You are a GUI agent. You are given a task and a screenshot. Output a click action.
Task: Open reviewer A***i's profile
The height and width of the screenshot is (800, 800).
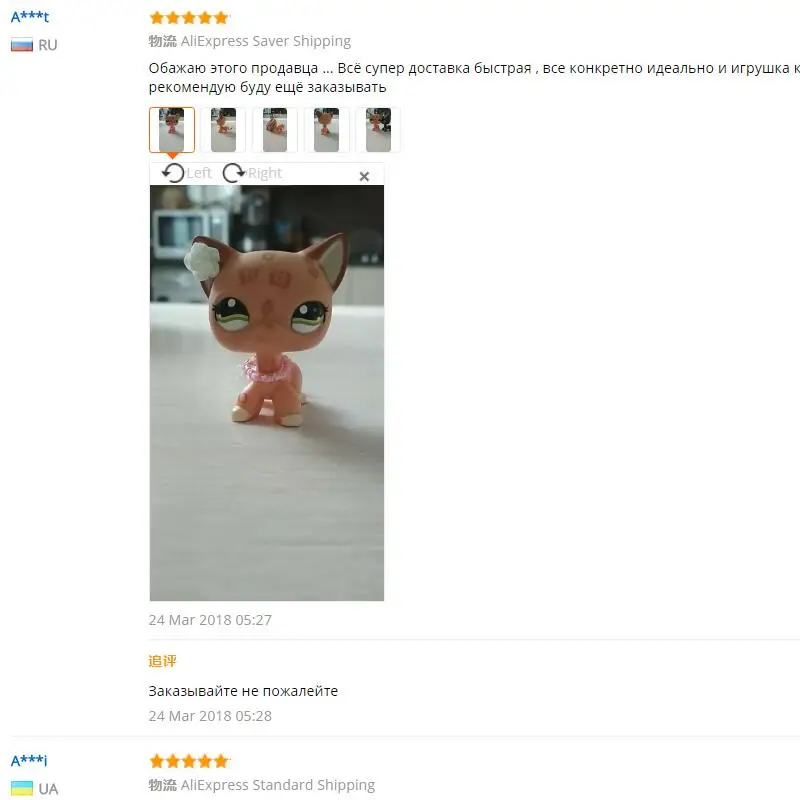coord(29,761)
